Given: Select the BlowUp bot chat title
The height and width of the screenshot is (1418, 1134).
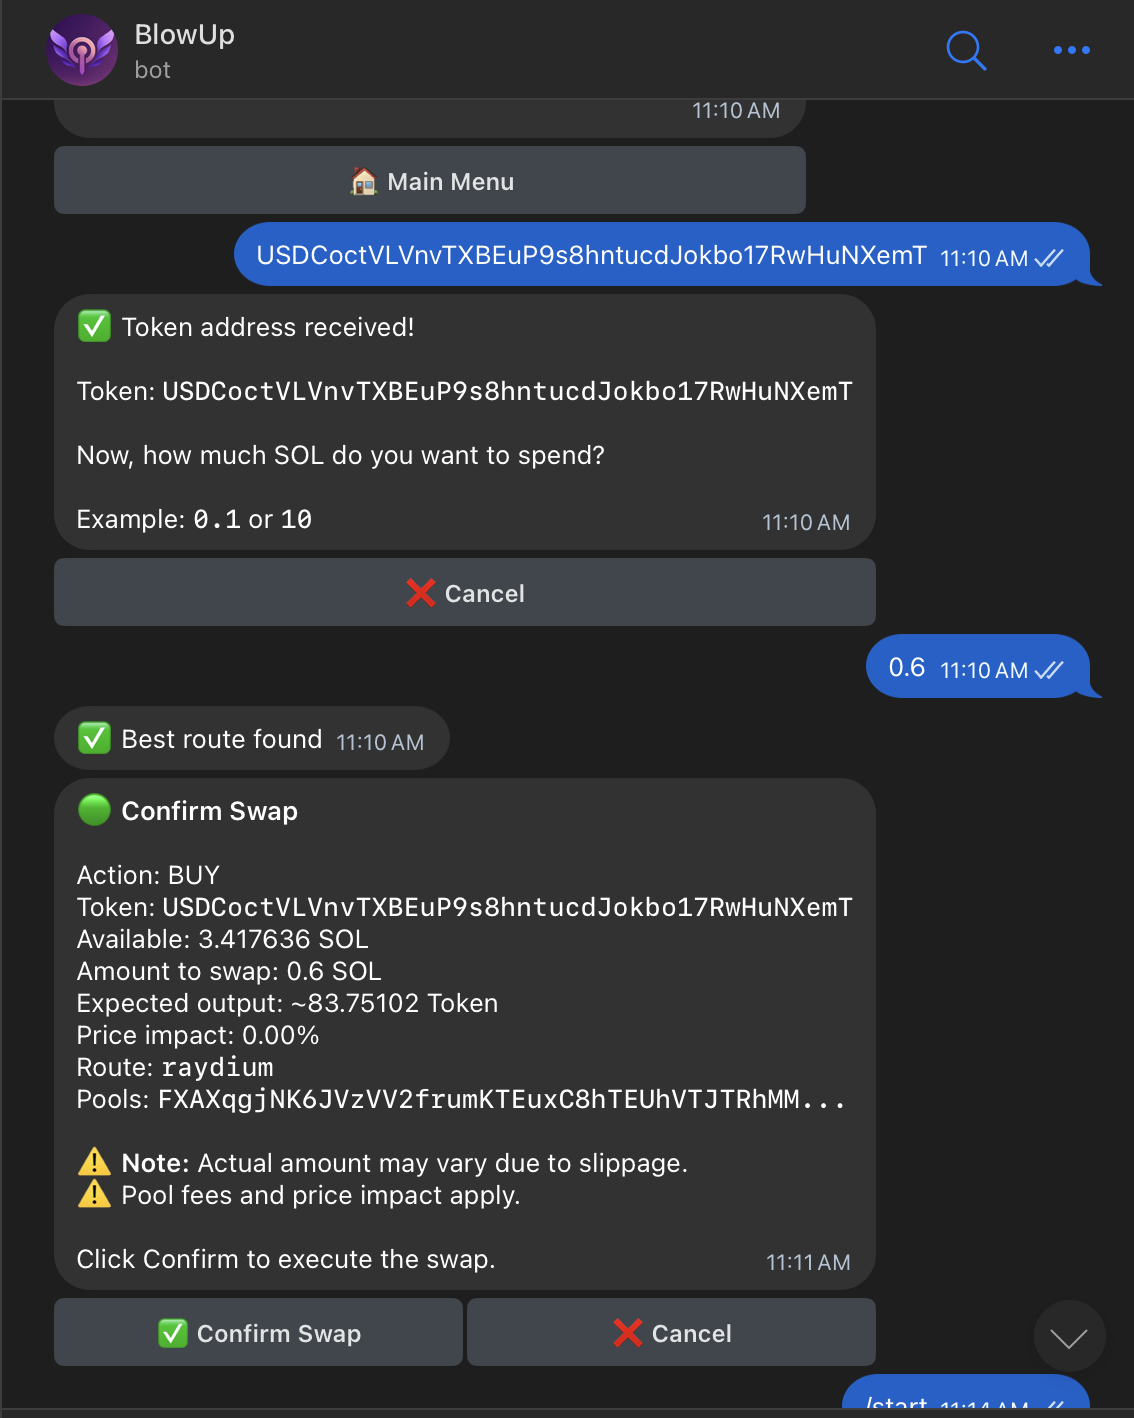Looking at the screenshot, I should pyautogui.click(x=184, y=34).
